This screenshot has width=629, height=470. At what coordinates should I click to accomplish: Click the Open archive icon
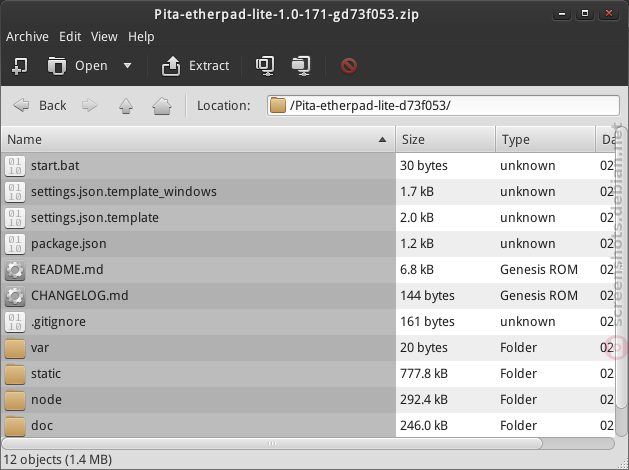(x=57, y=66)
